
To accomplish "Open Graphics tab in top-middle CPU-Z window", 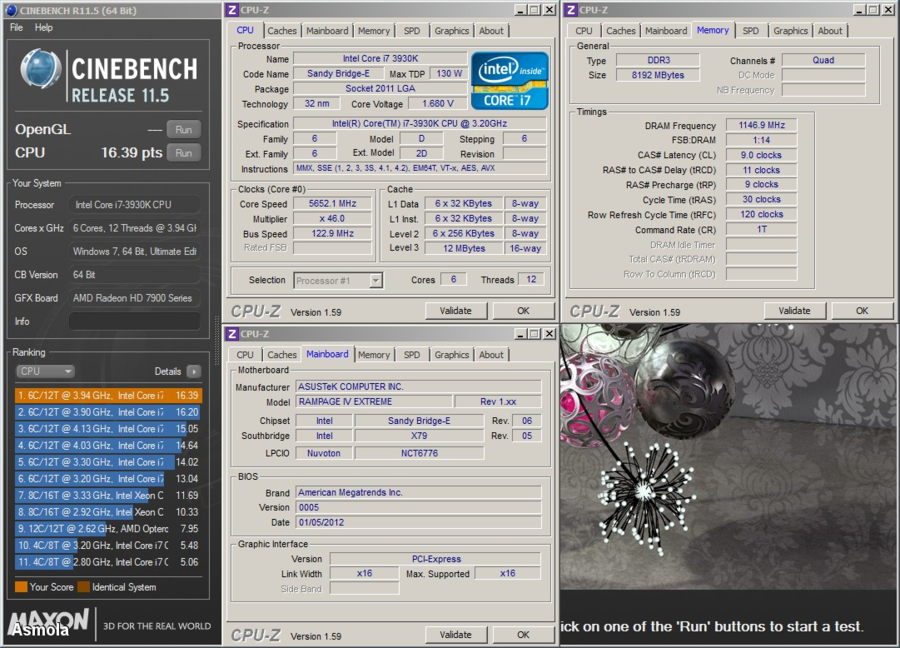I will pos(451,31).
